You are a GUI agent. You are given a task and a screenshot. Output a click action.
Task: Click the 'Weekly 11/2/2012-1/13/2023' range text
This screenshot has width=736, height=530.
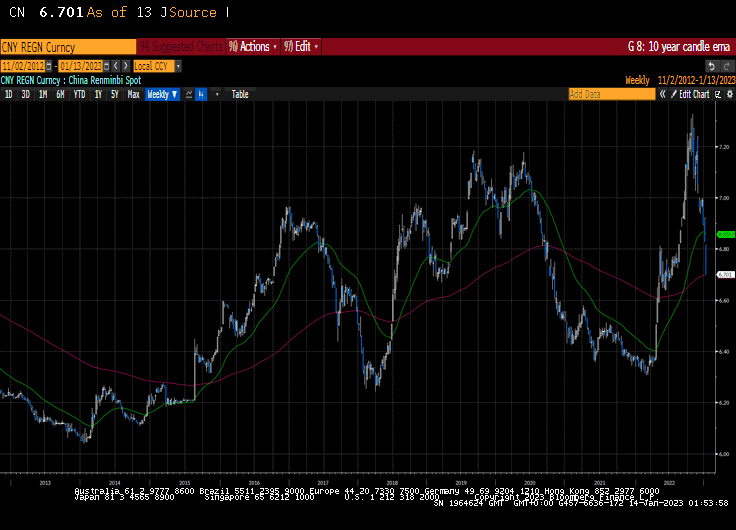pyautogui.click(x=680, y=80)
